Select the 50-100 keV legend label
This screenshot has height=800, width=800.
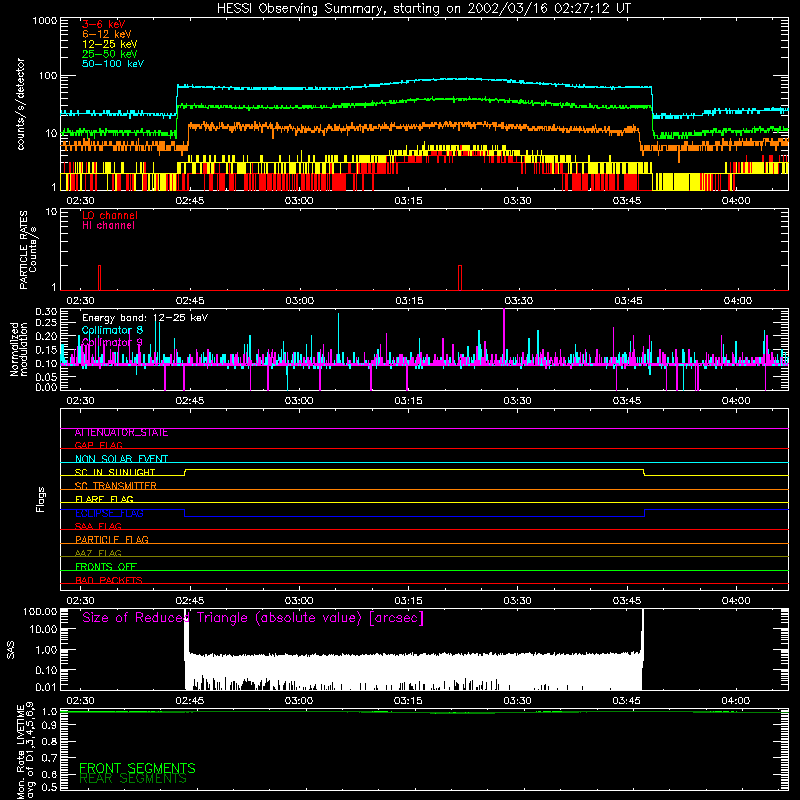click(x=113, y=64)
